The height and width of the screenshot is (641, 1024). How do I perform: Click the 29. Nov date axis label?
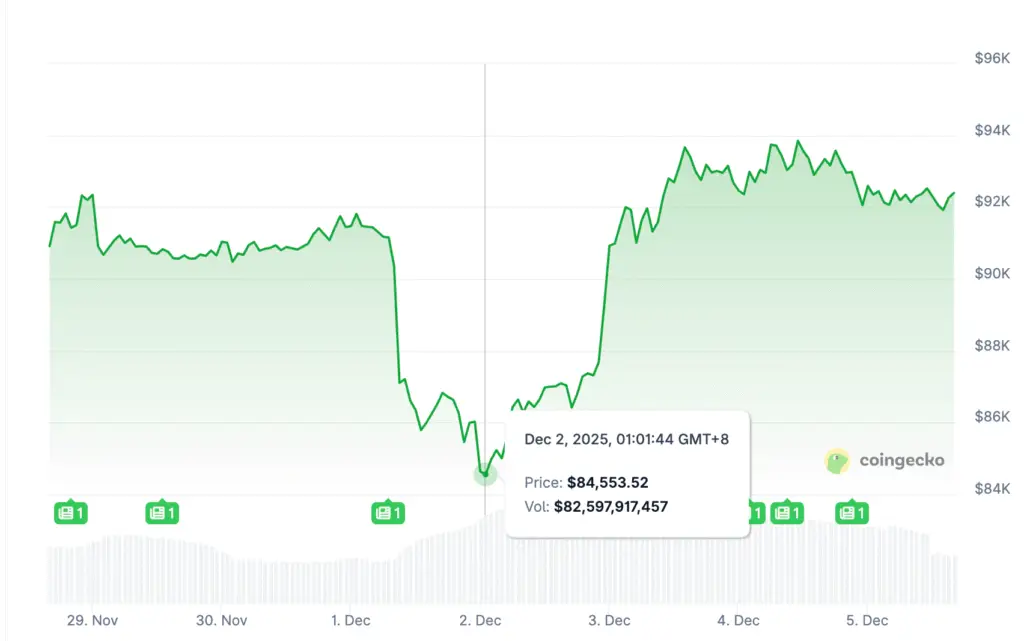[91, 620]
